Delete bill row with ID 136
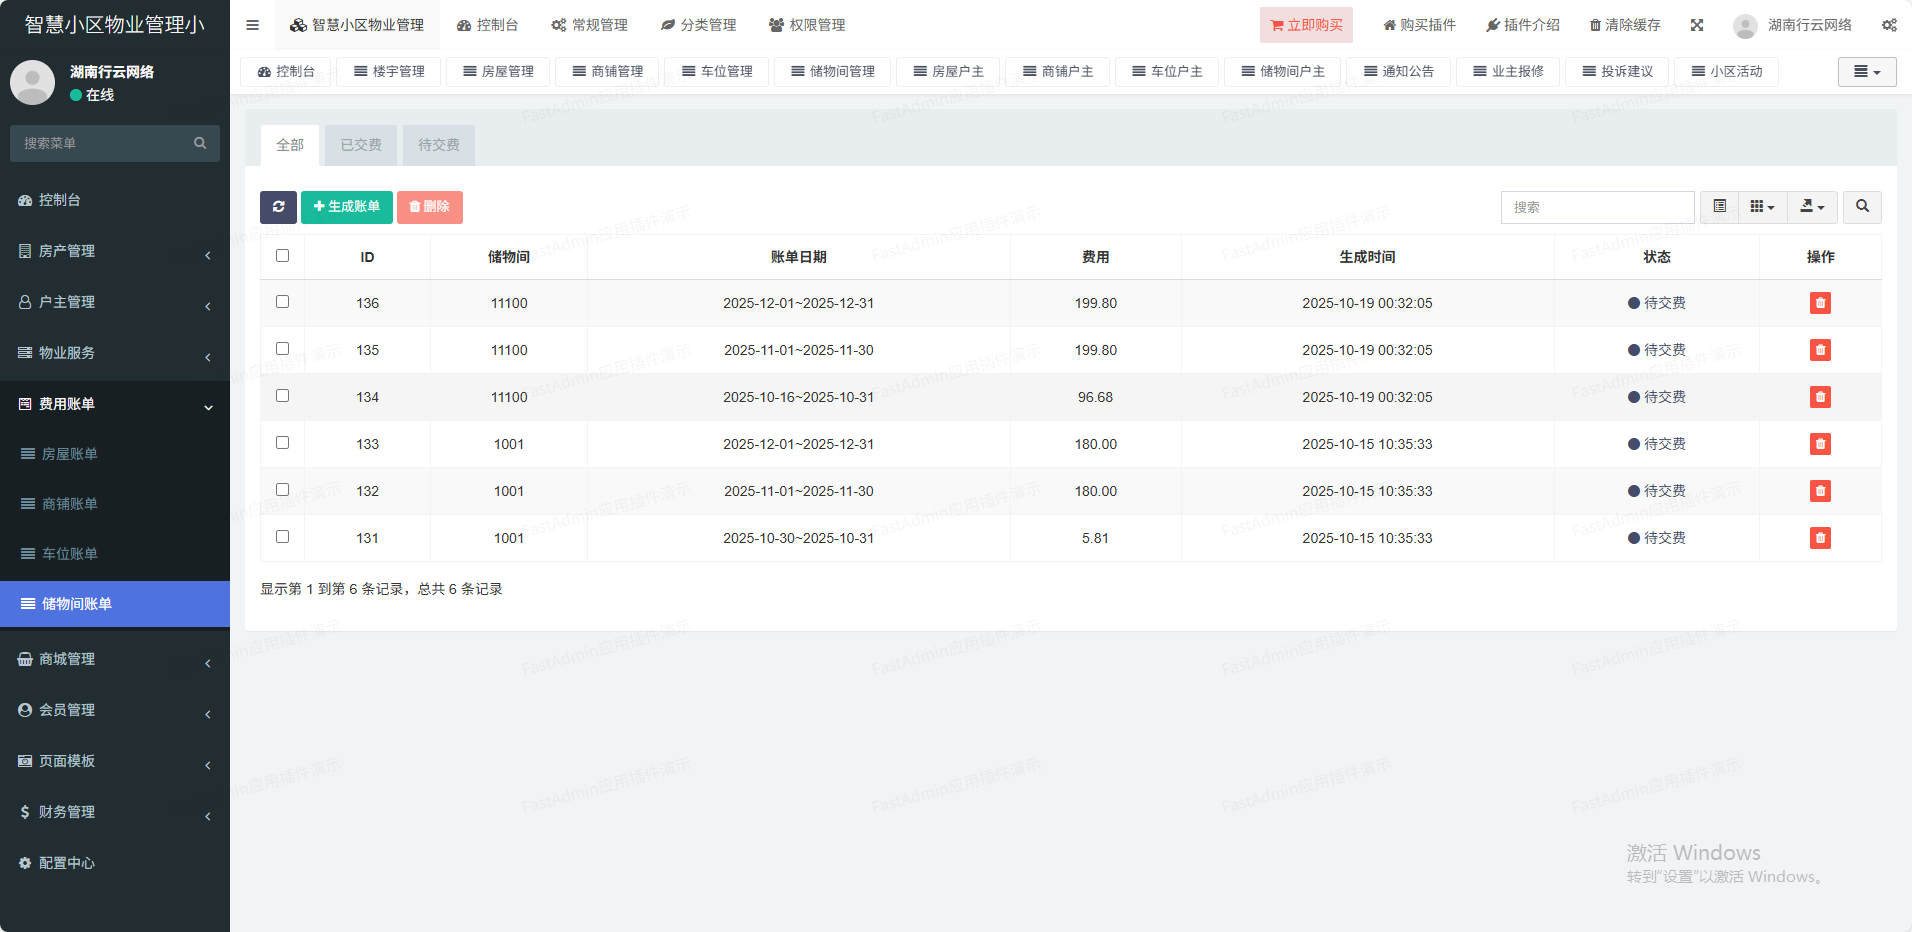Viewport: 1912px width, 932px height. (x=1820, y=303)
